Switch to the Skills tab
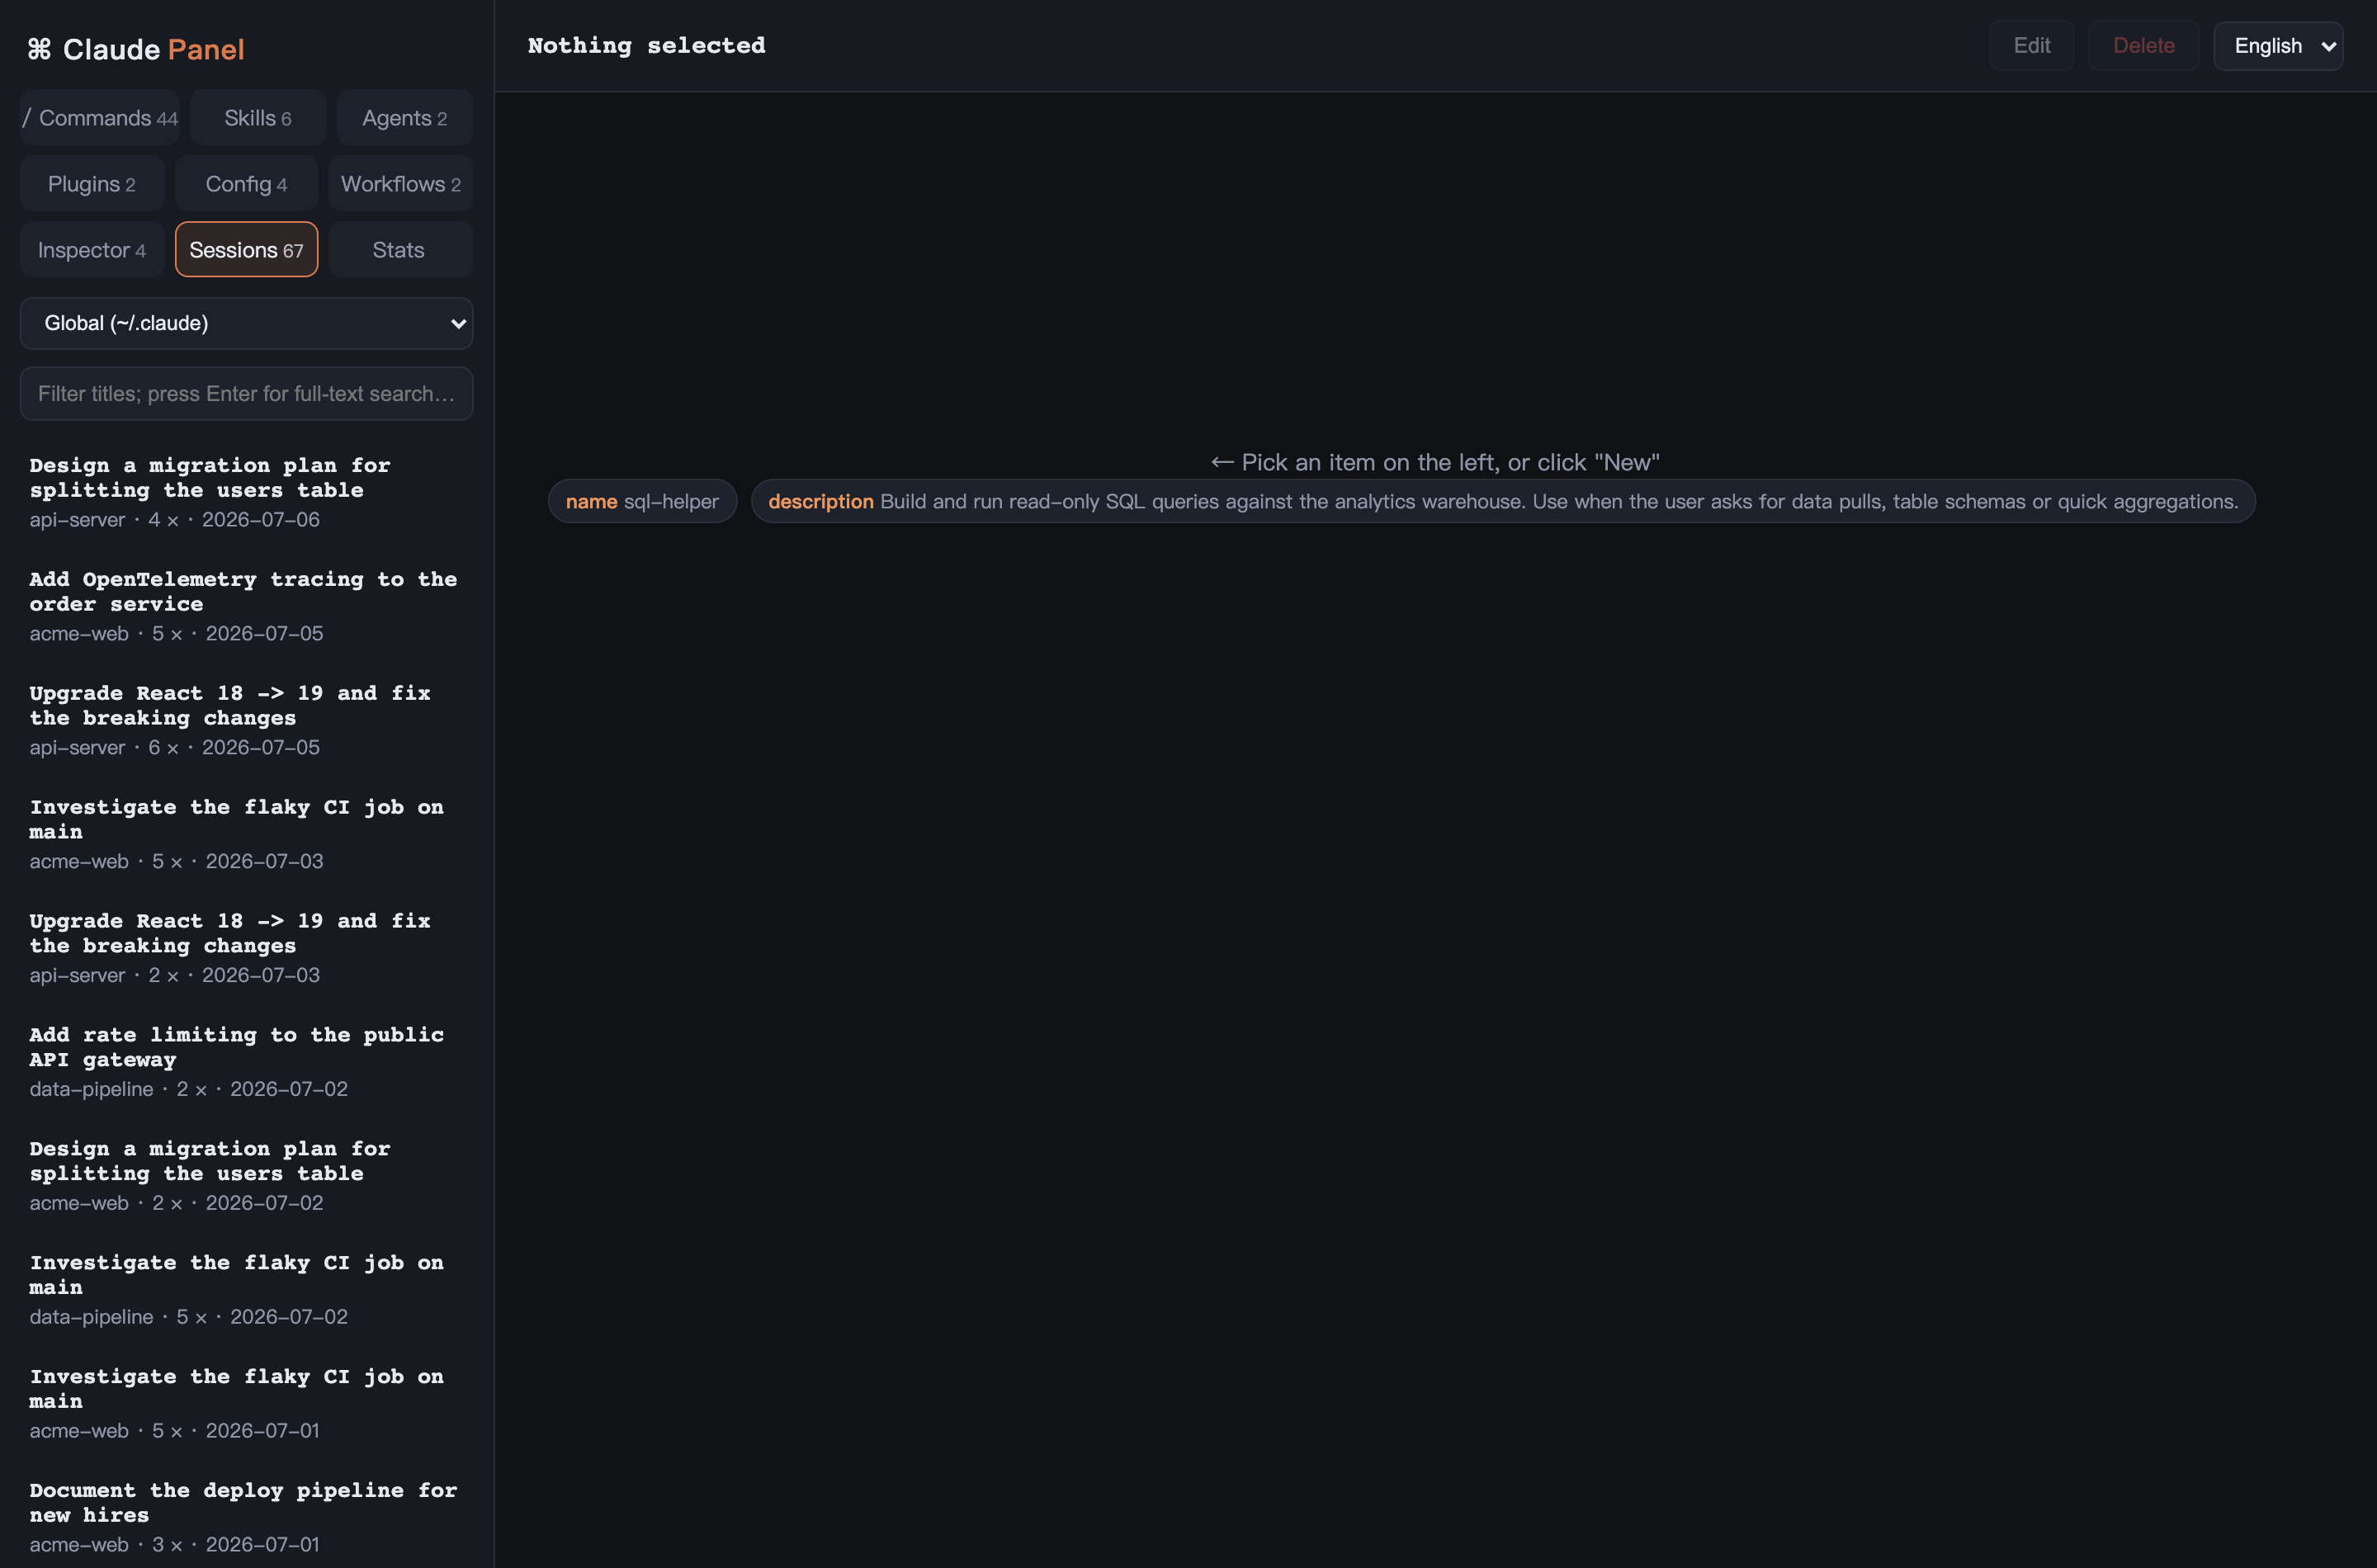Screen dimensions: 2377x1568 pos(258,118)
